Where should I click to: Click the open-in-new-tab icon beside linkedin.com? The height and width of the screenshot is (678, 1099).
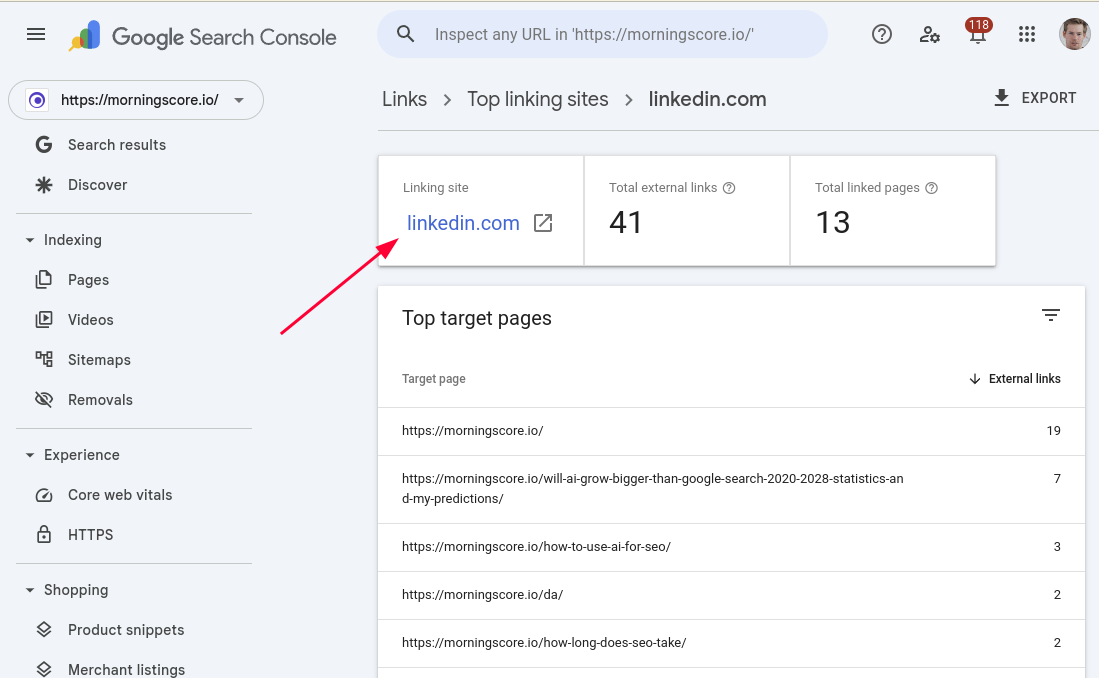click(x=543, y=223)
